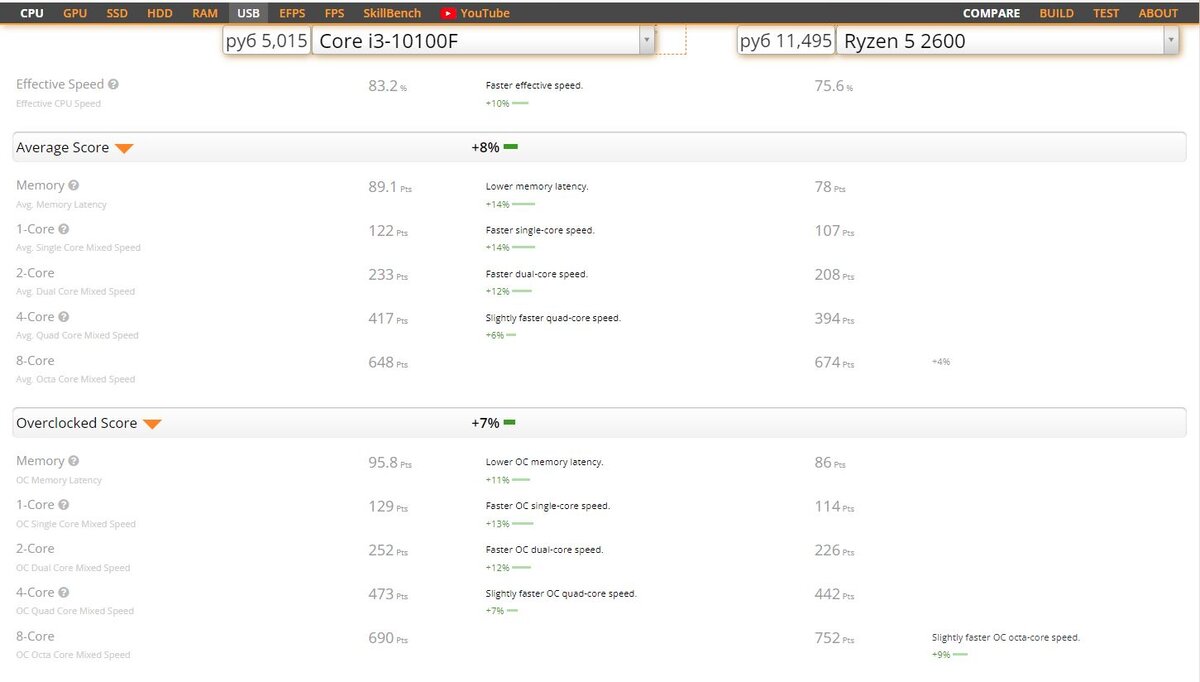Click the 752 Pts OC 8-Core score
Viewport: 1200px width, 682px height.
point(834,638)
